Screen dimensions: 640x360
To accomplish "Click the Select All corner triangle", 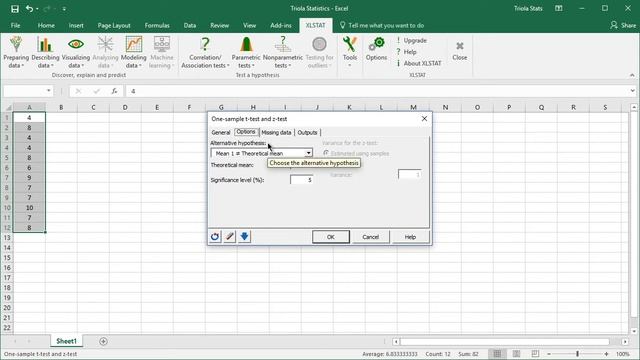I will [7, 107].
